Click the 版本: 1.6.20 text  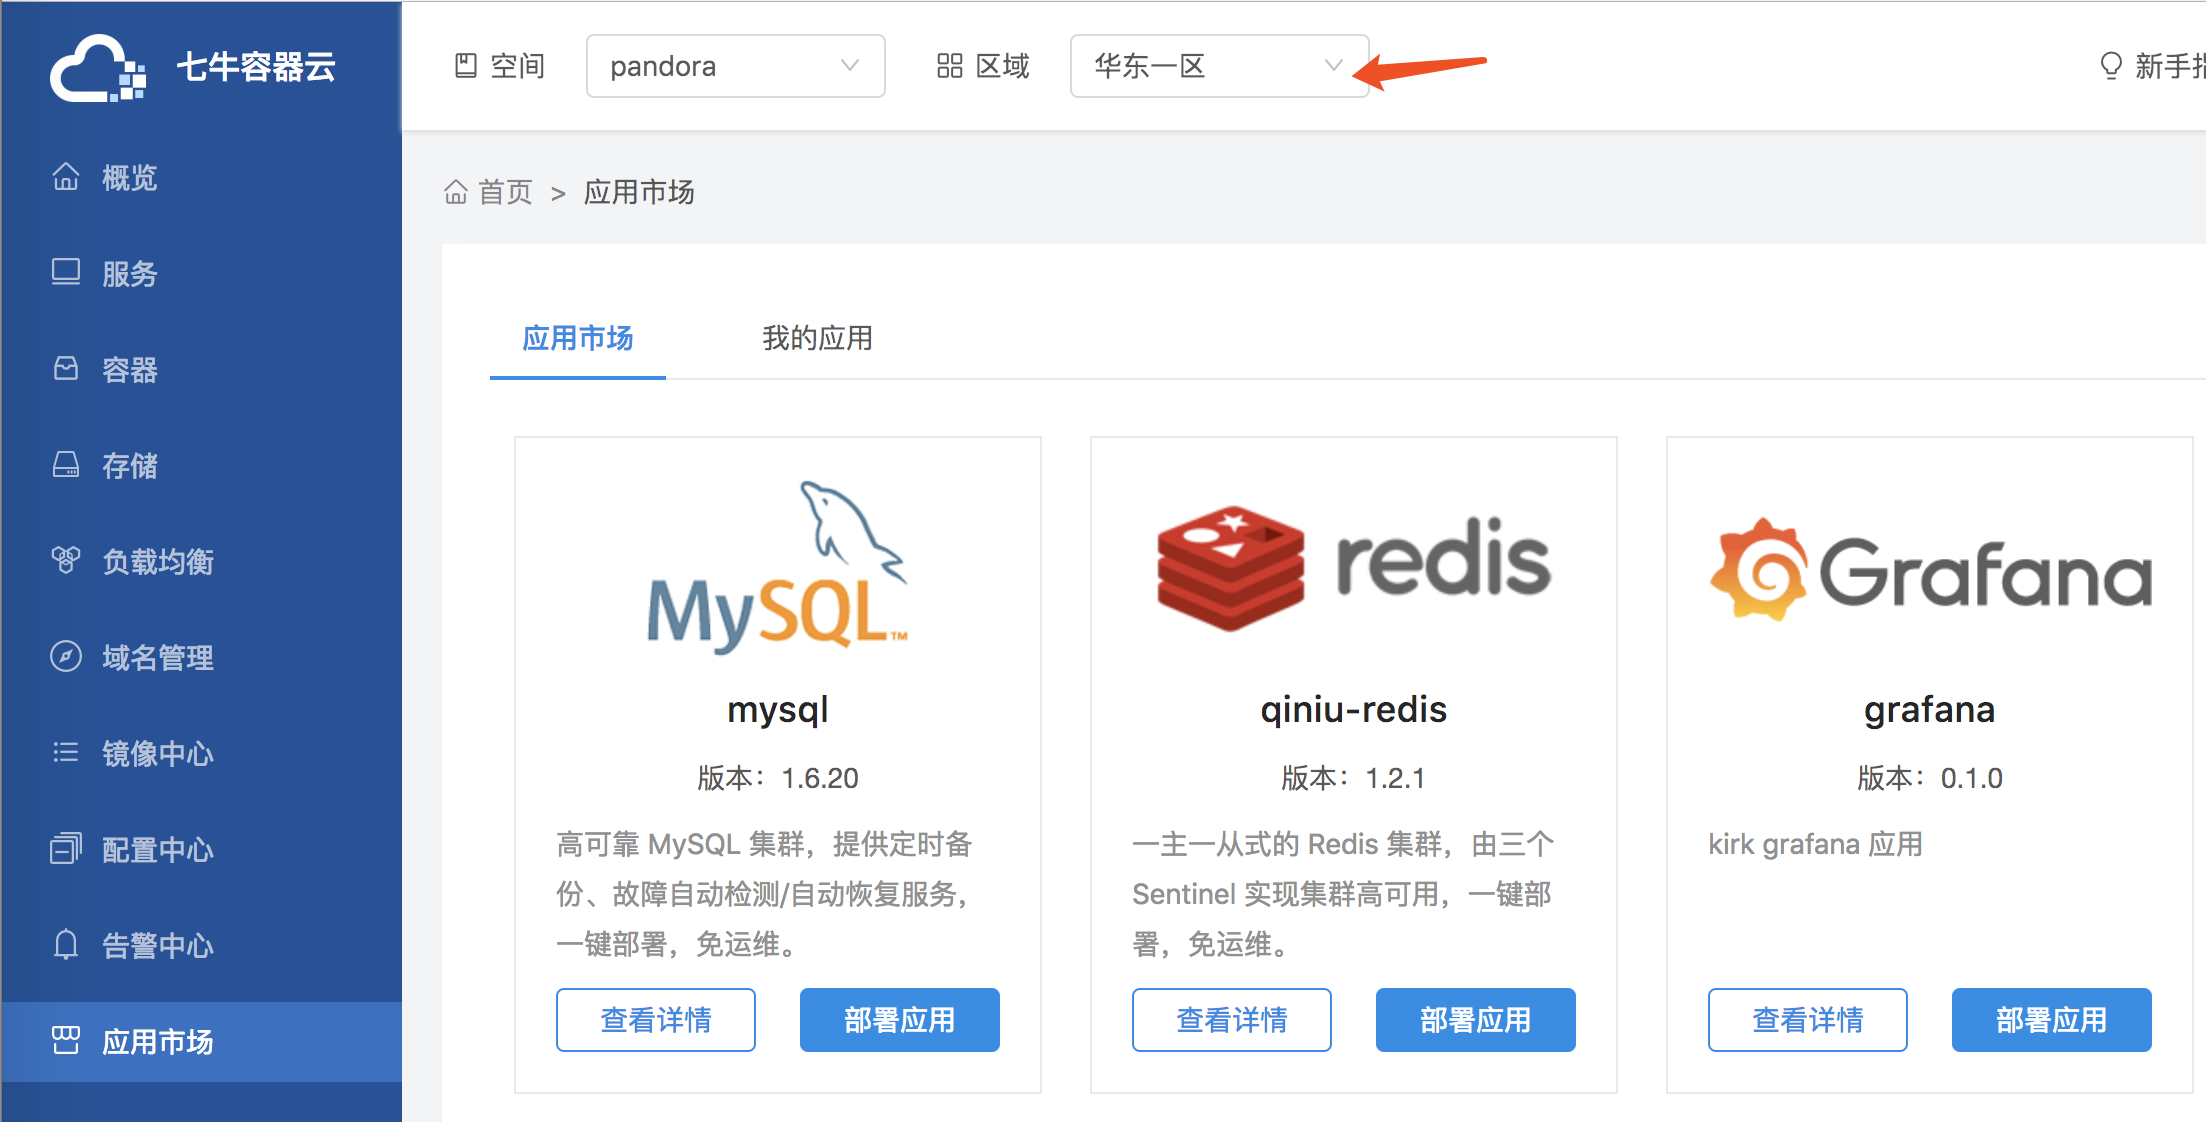[x=778, y=778]
